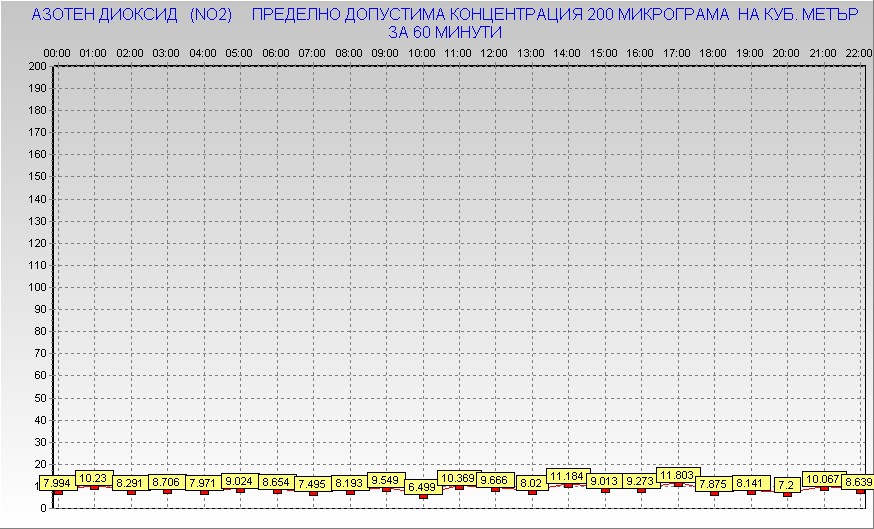Click the 50 y-axis label
This screenshot has width=874, height=529.
41,398
